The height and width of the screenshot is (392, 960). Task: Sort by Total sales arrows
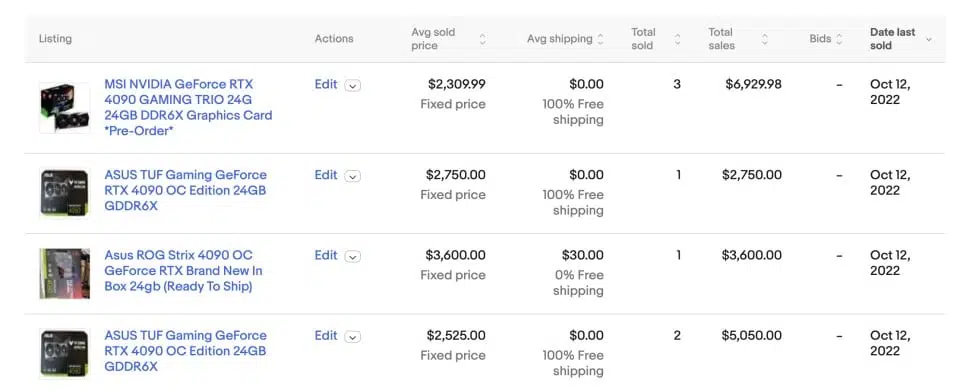coord(765,39)
